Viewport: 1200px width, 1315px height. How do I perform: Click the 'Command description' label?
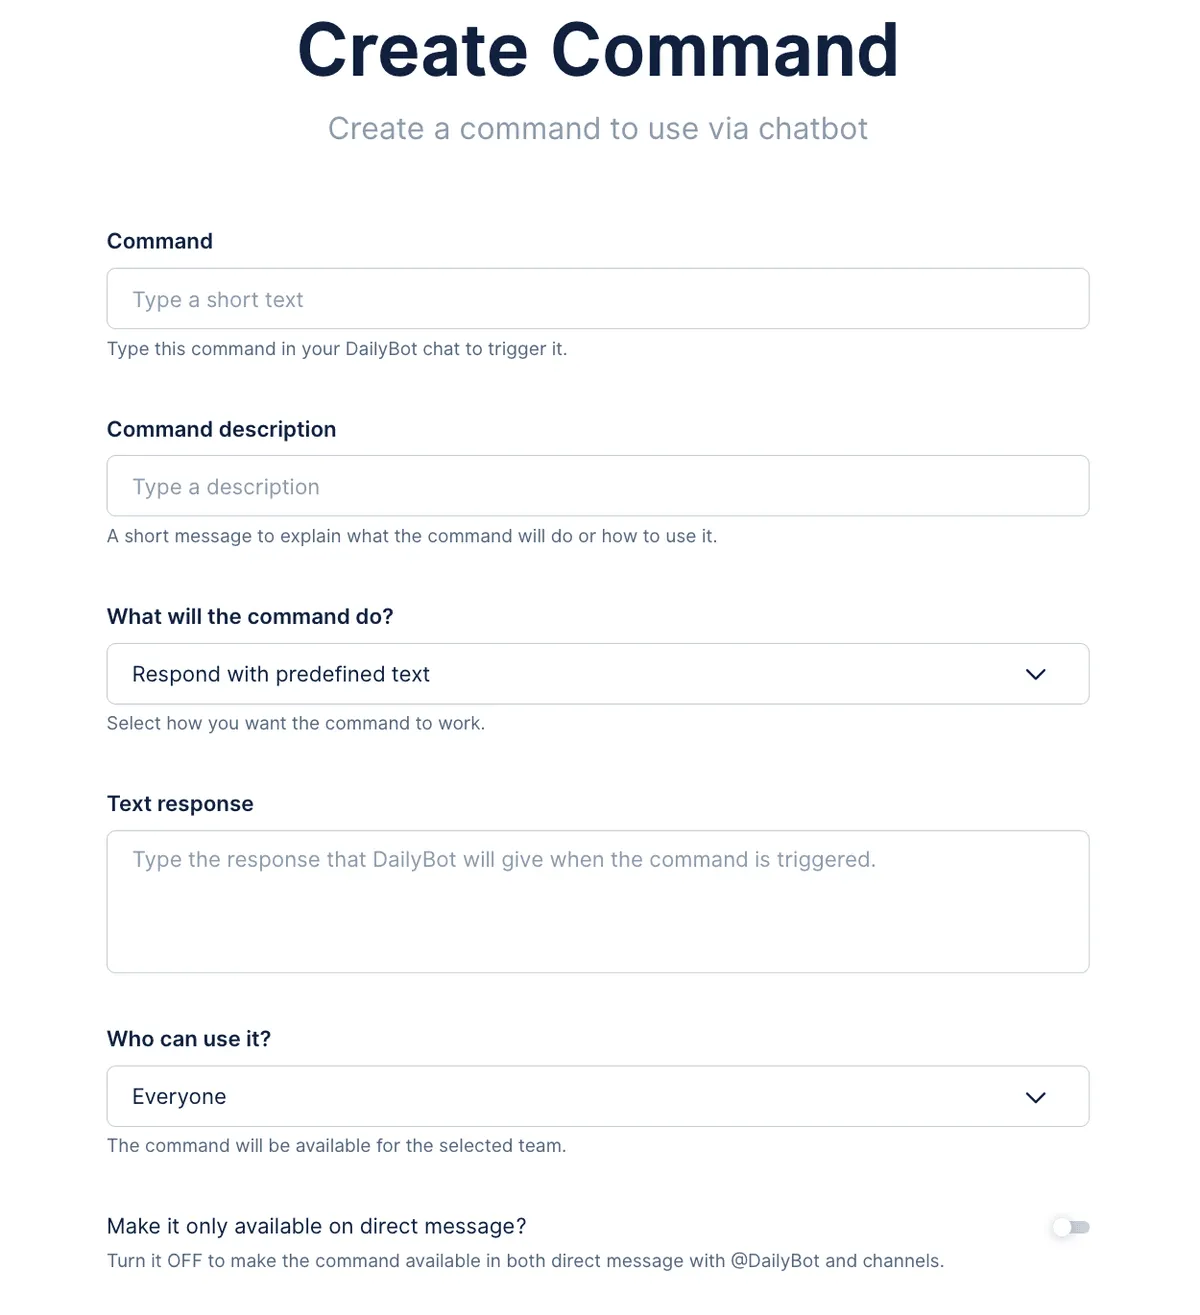point(221,429)
